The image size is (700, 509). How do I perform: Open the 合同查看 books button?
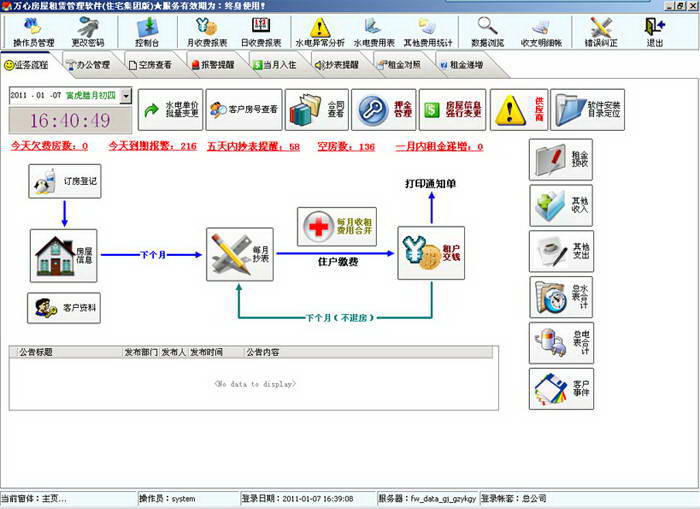coord(317,109)
